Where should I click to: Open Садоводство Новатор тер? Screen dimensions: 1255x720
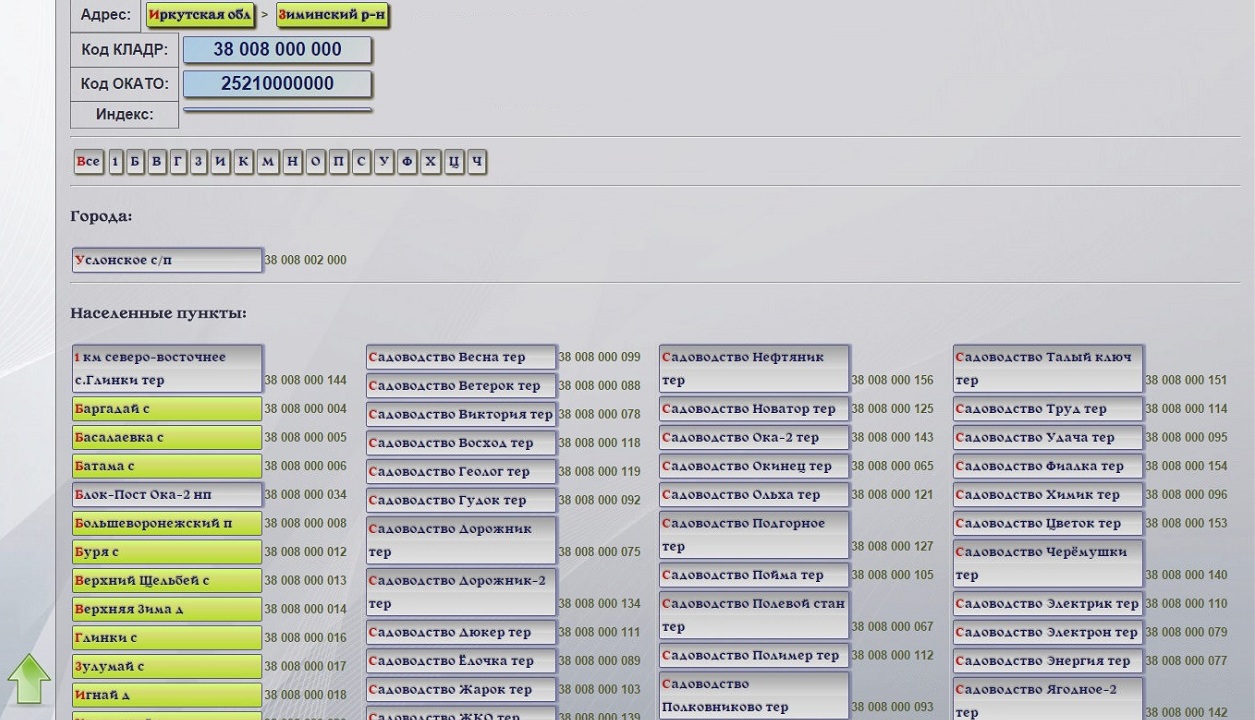[x=754, y=409]
